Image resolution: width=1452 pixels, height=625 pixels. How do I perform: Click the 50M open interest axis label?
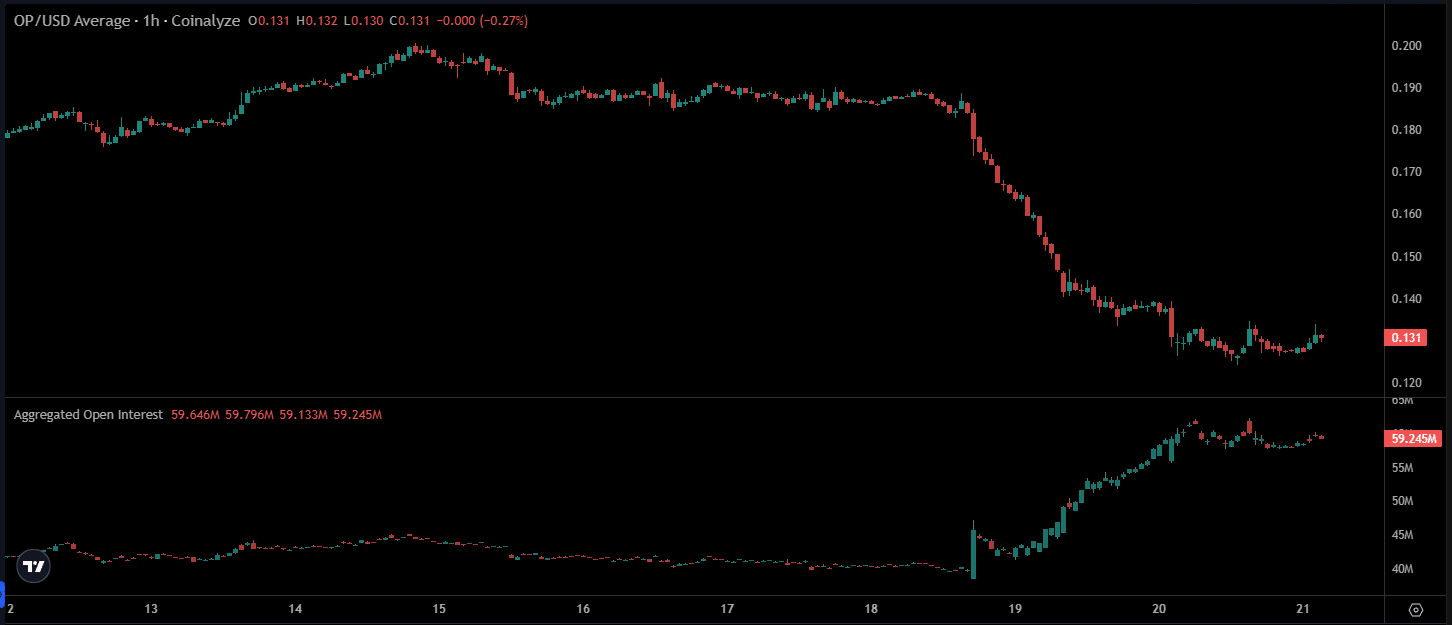tap(1403, 501)
